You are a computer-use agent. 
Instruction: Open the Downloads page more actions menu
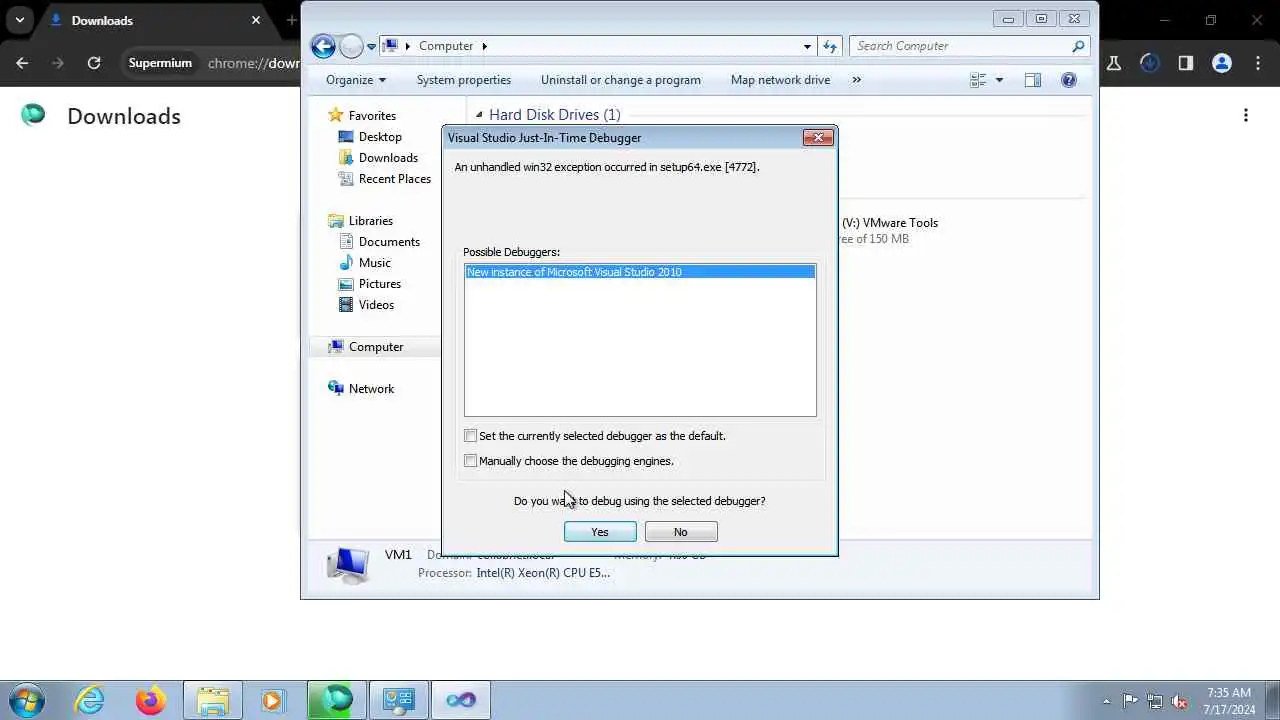(x=1246, y=116)
